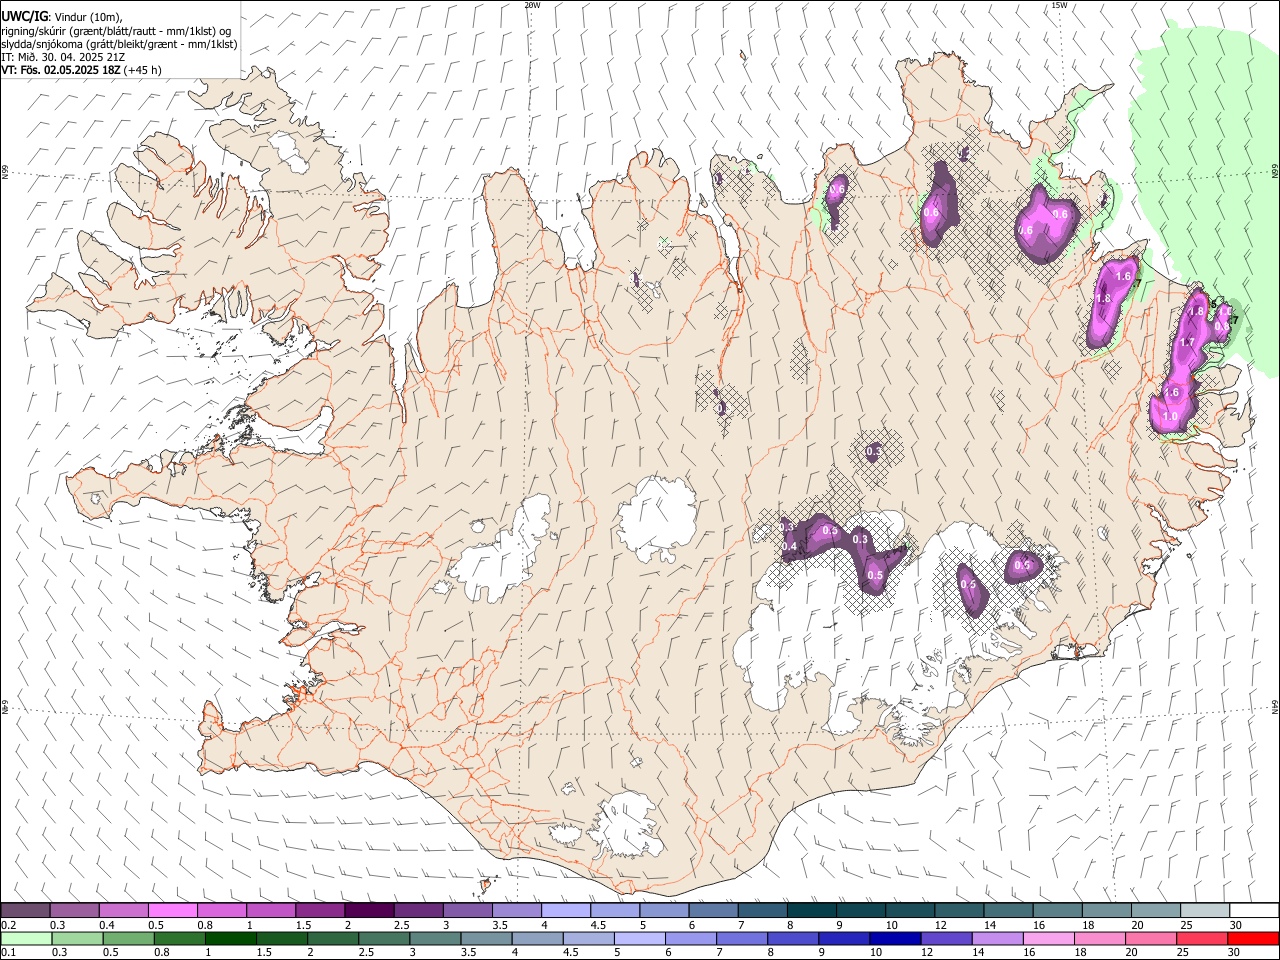Click the '20W' longitude label

[x=532, y=5]
